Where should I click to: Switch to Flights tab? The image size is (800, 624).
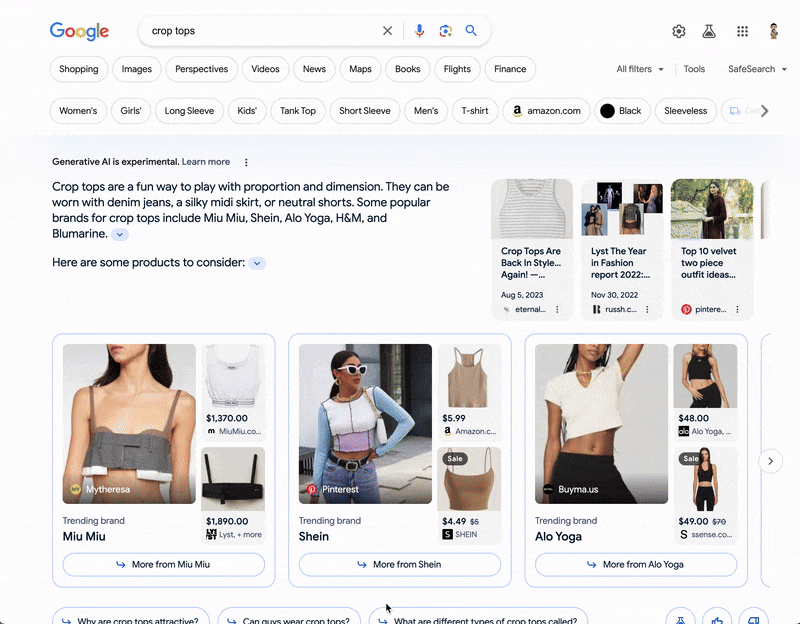coord(457,69)
